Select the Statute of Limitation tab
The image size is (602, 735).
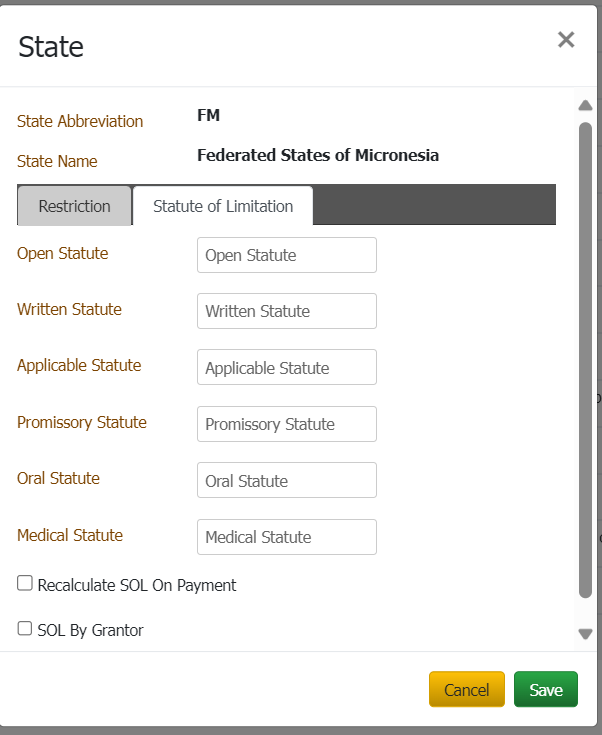click(223, 206)
